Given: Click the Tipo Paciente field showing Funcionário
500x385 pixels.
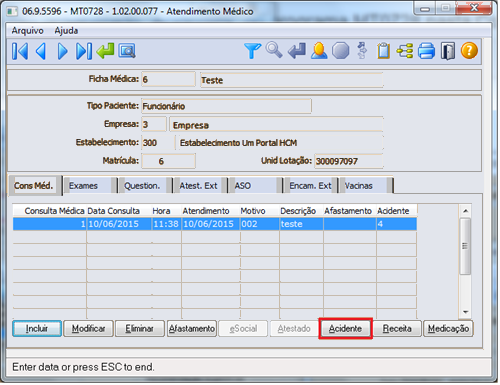Looking at the screenshot, I should (226, 106).
